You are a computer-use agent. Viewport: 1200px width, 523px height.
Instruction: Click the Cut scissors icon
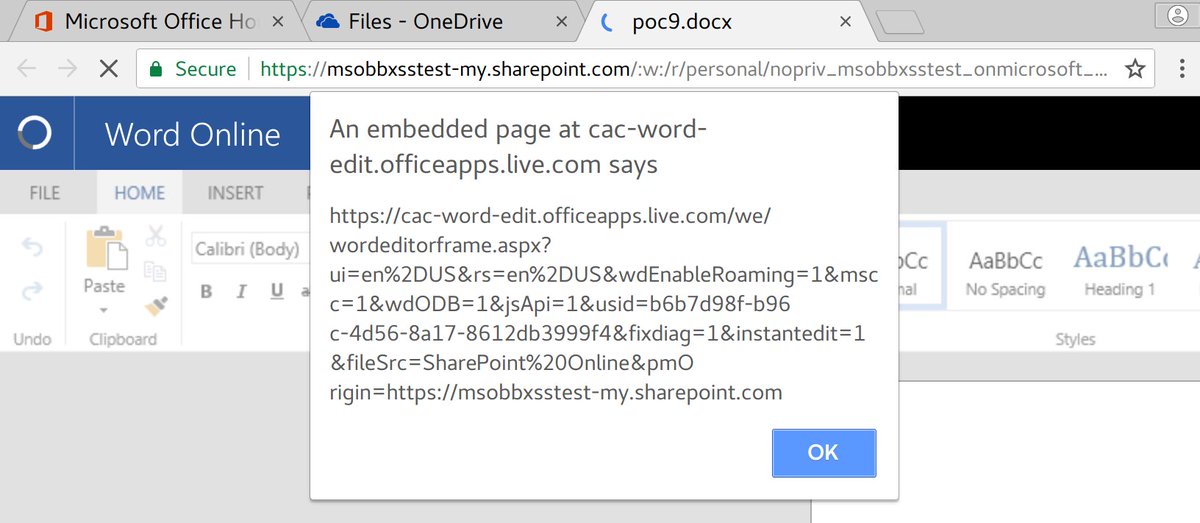pos(155,236)
